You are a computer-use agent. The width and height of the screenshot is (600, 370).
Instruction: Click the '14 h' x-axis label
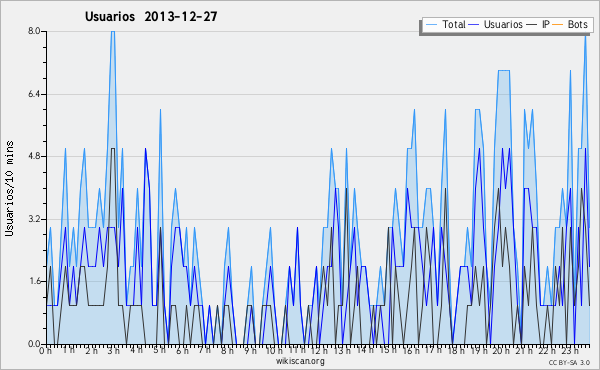365,350
